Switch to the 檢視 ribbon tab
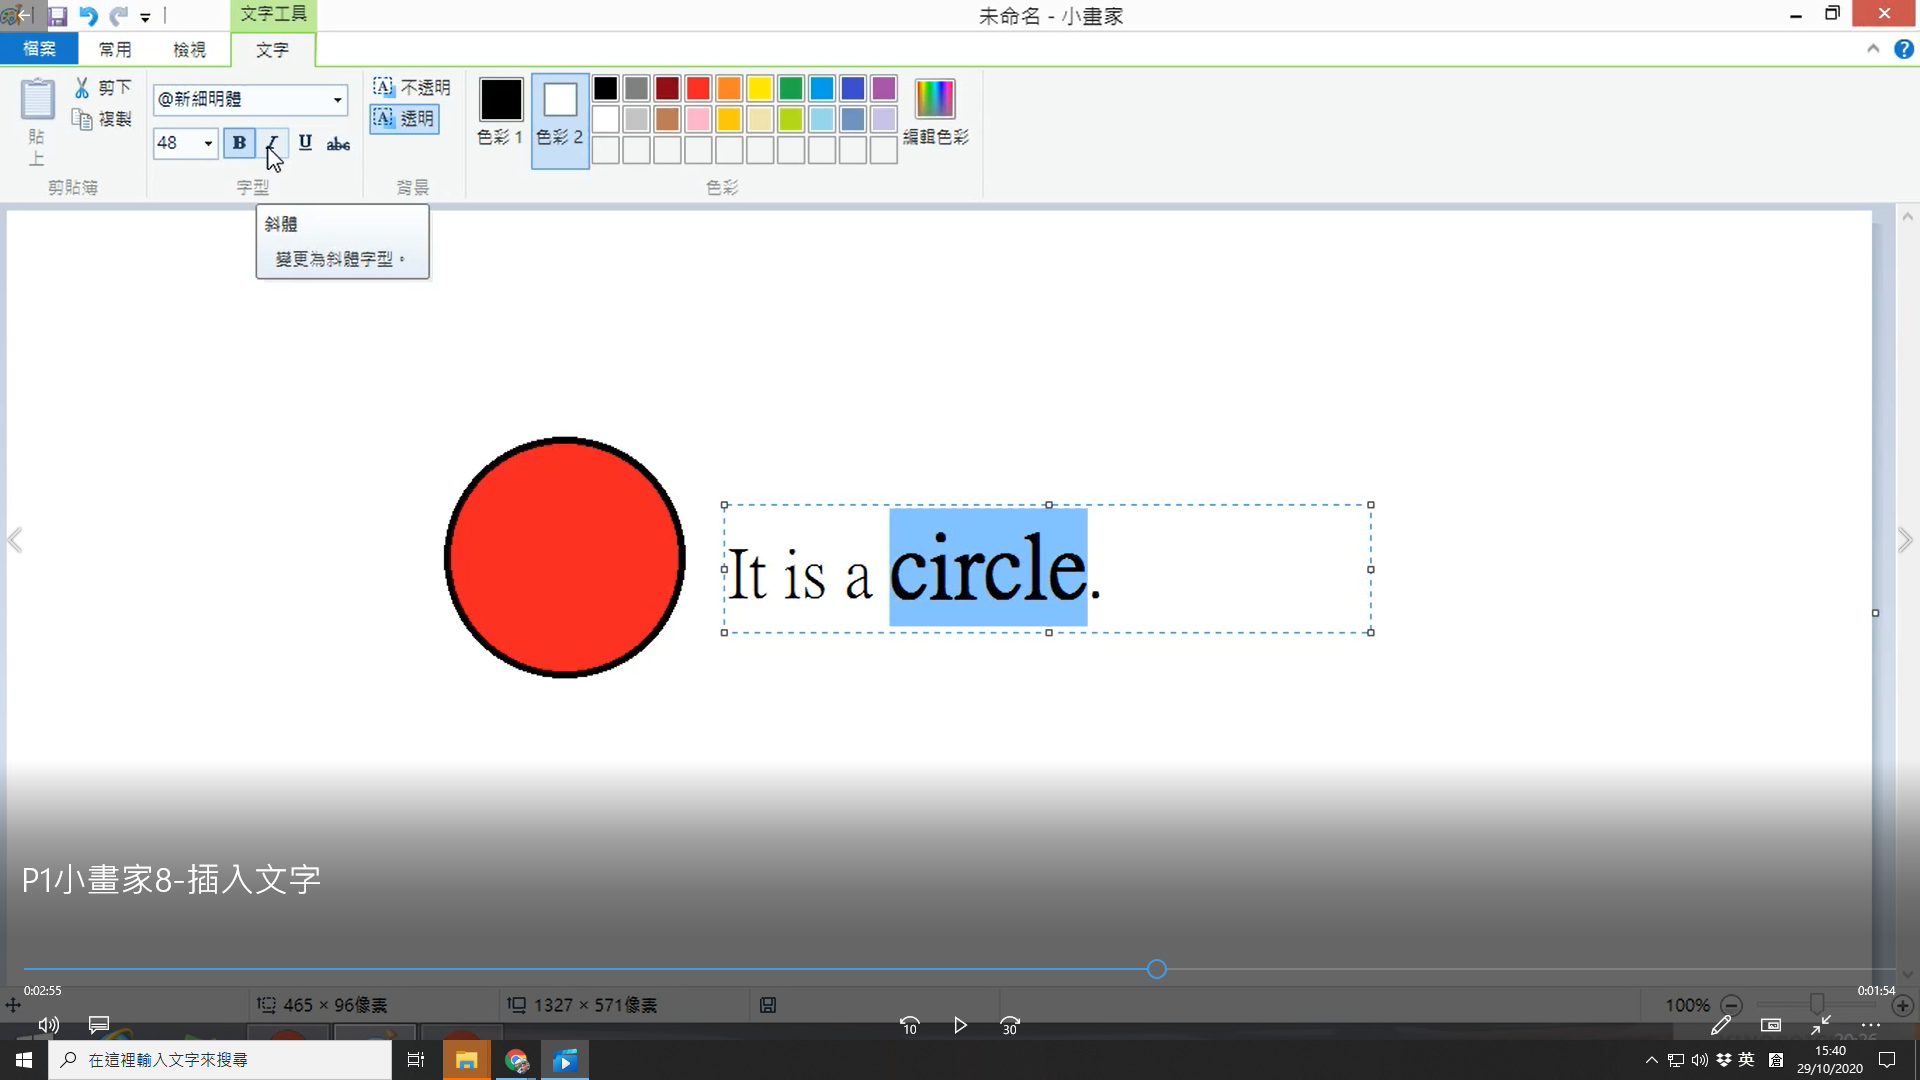This screenshot has width=1920, height=1080. [x=189, y=49]
